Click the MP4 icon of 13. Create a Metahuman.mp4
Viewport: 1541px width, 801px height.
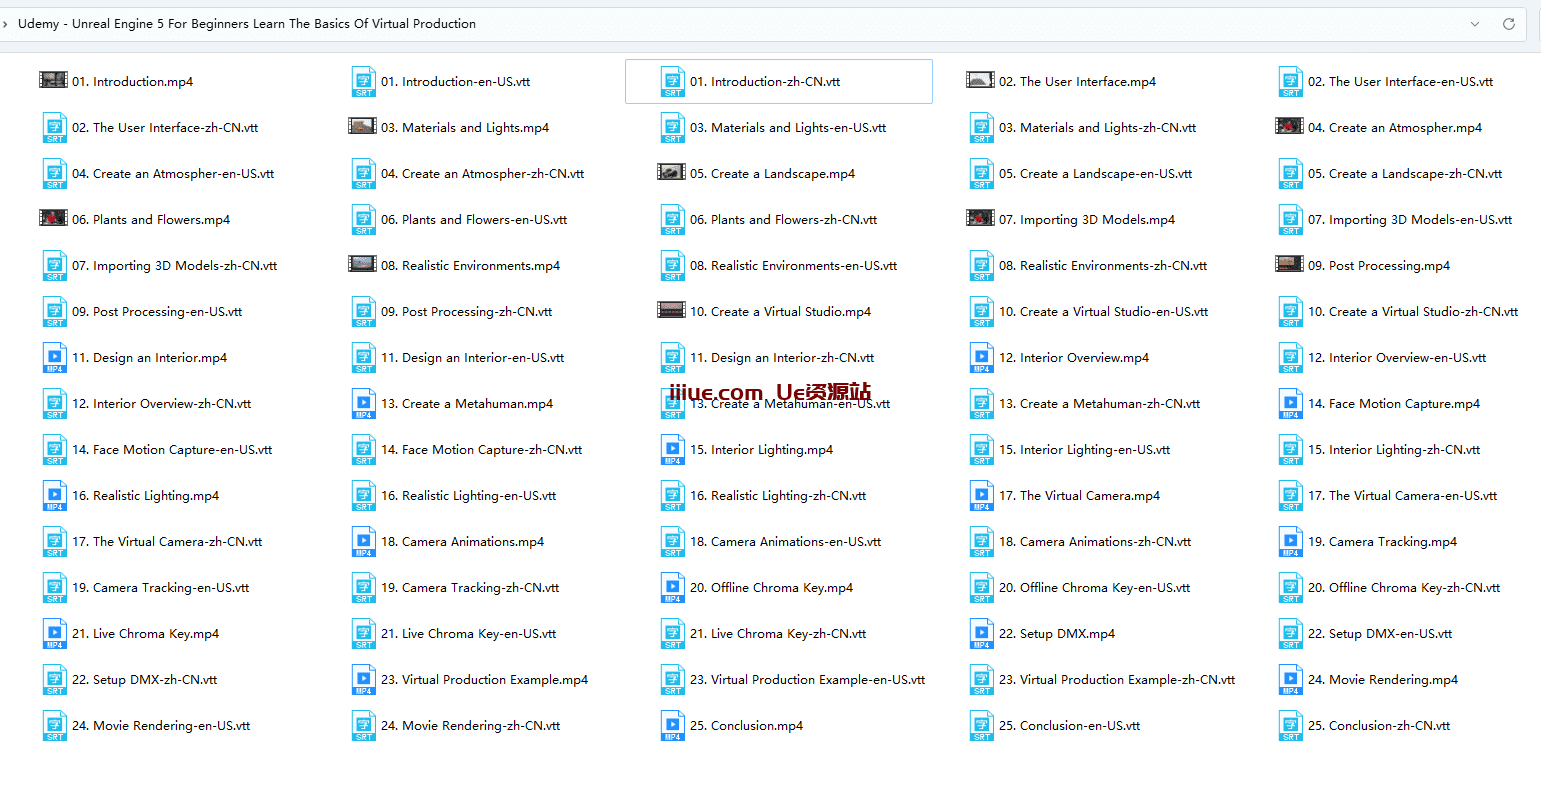pos(364,404)
